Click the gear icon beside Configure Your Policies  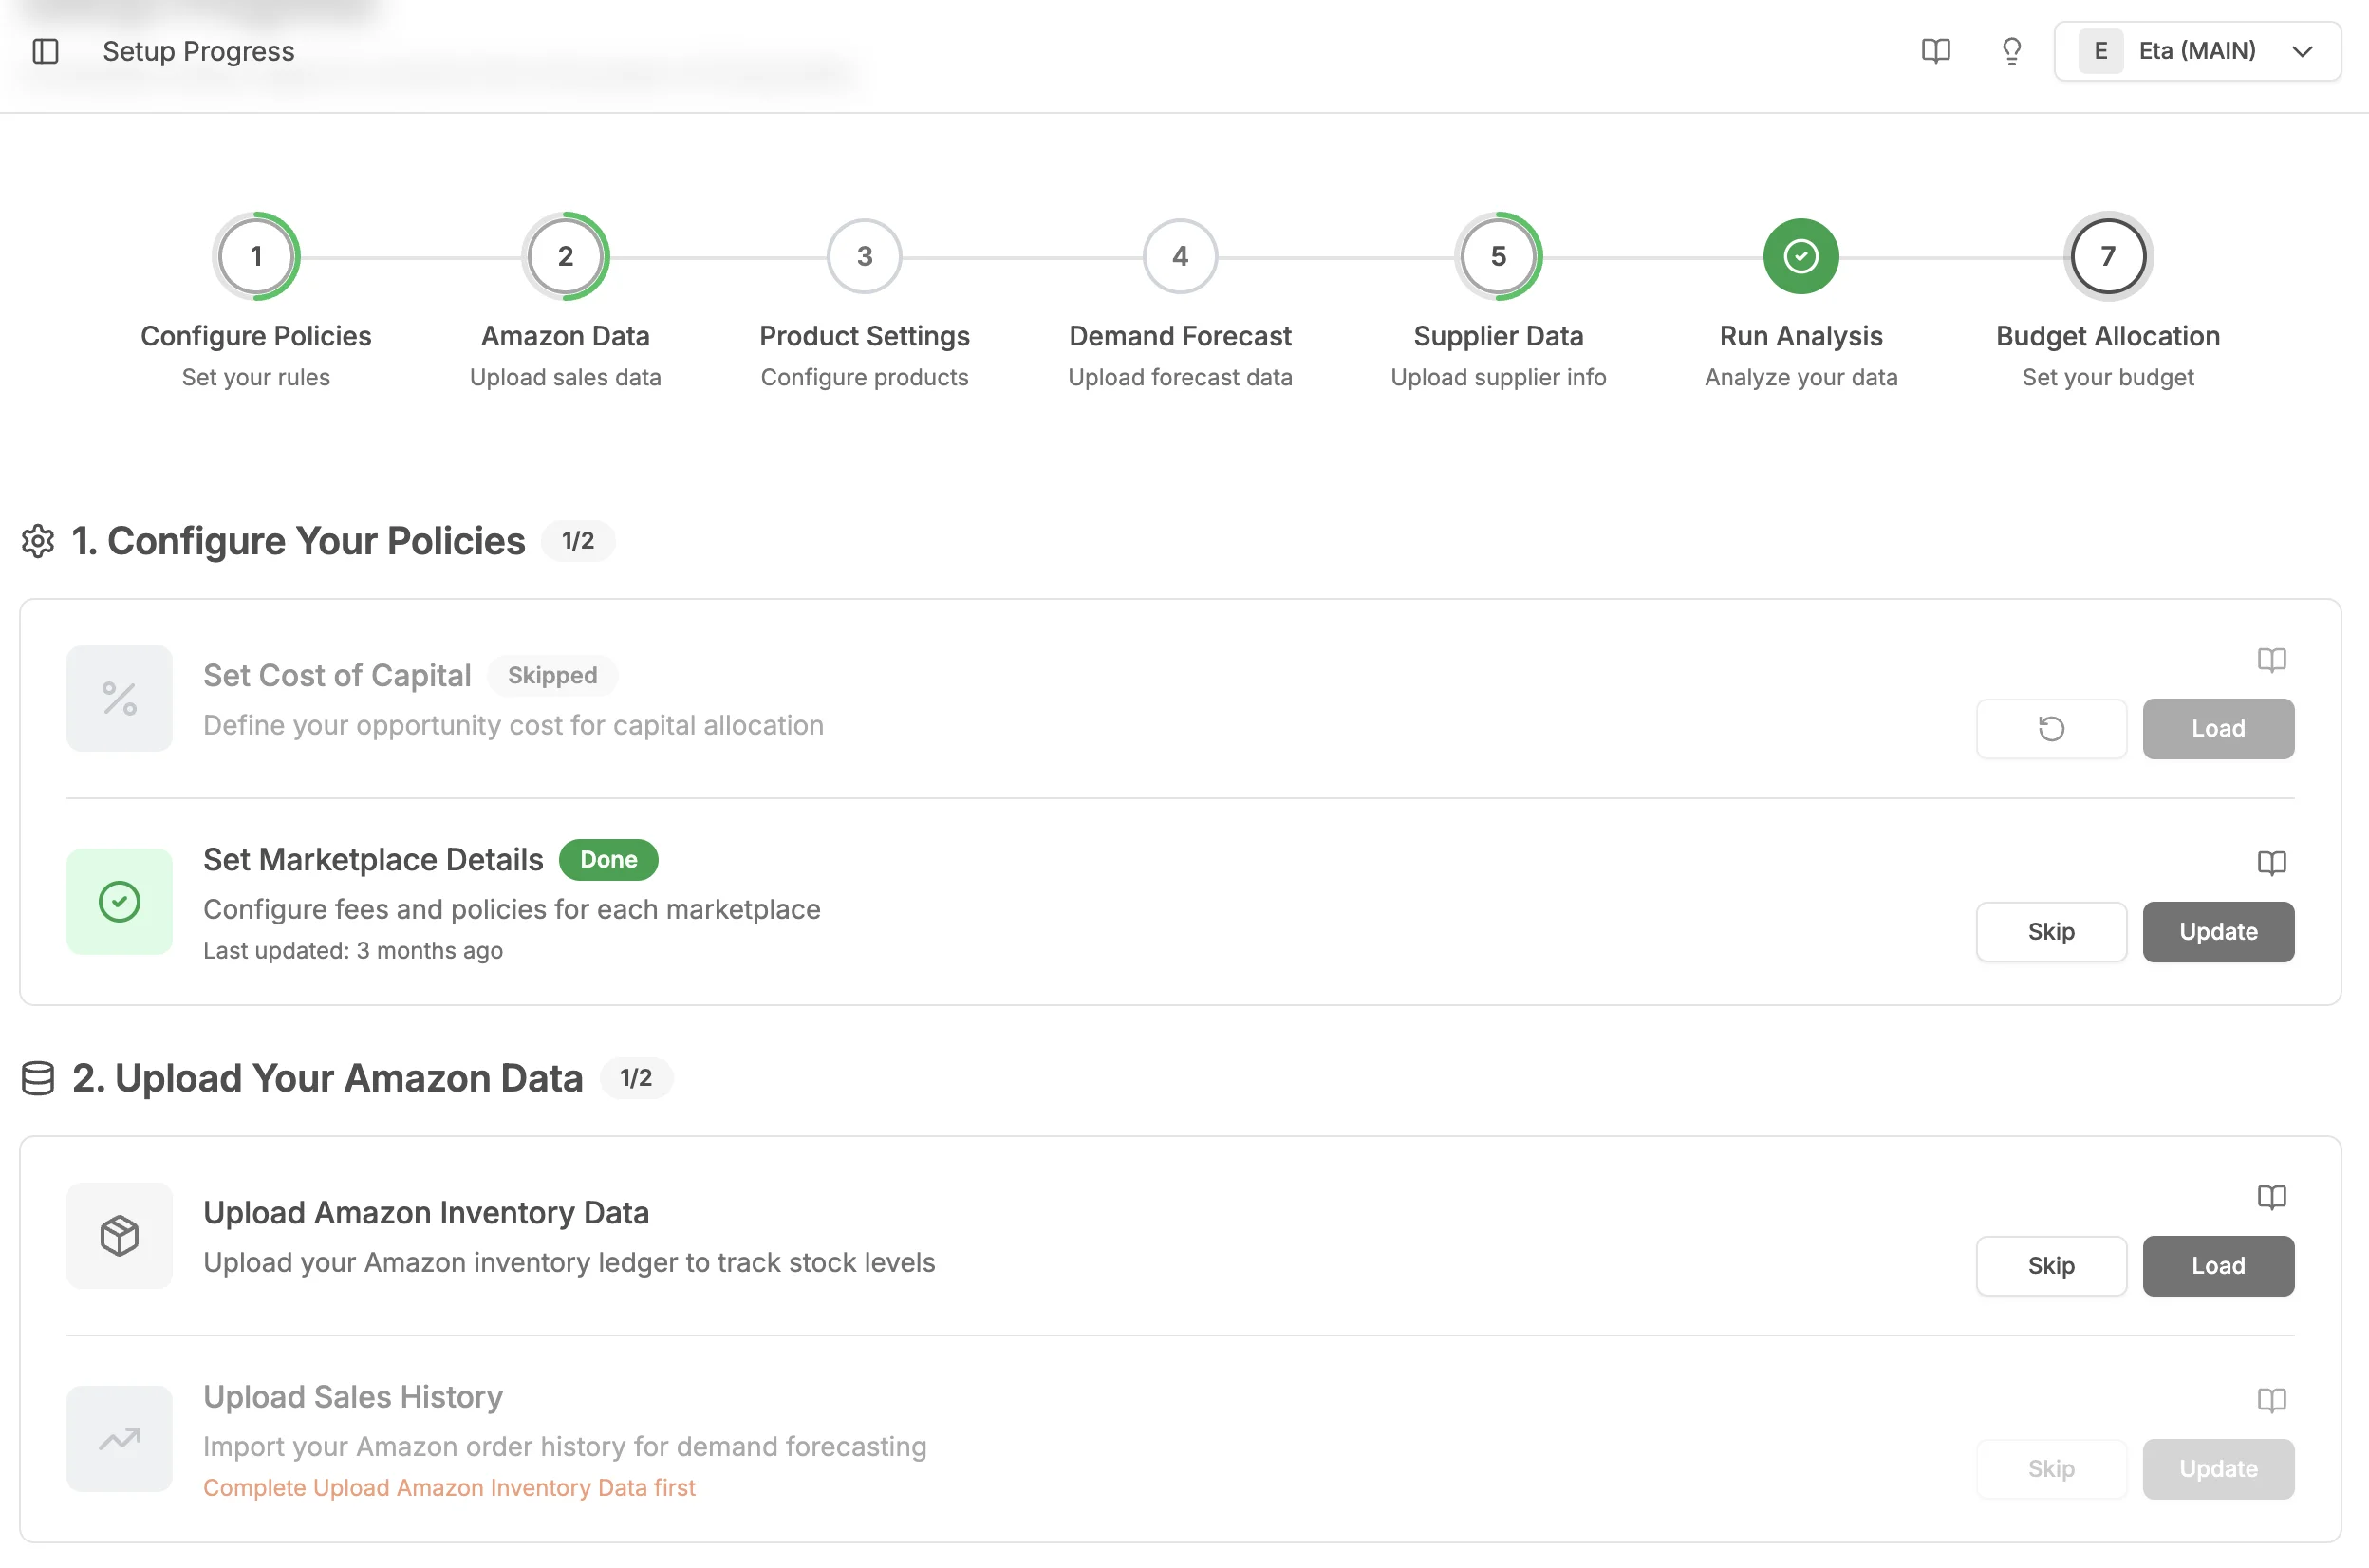38,541
